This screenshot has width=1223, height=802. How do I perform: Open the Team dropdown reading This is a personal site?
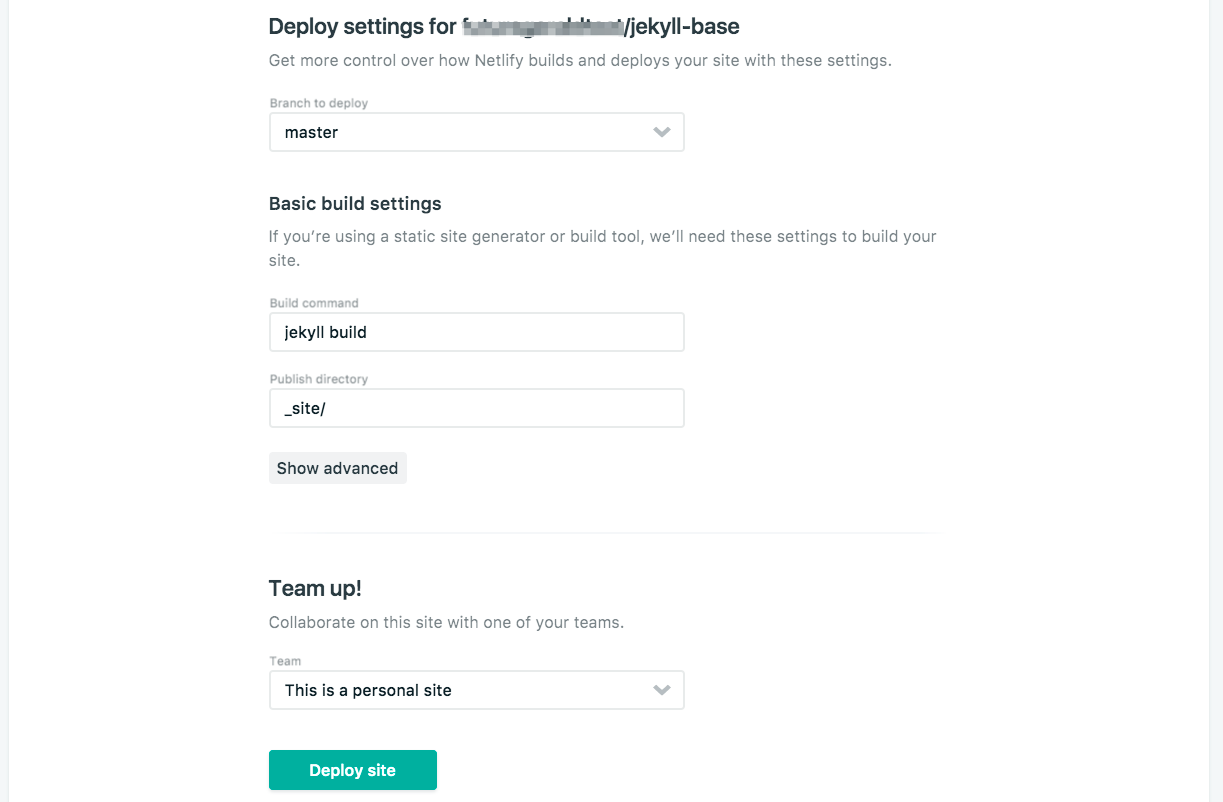[x=460, y=690]
